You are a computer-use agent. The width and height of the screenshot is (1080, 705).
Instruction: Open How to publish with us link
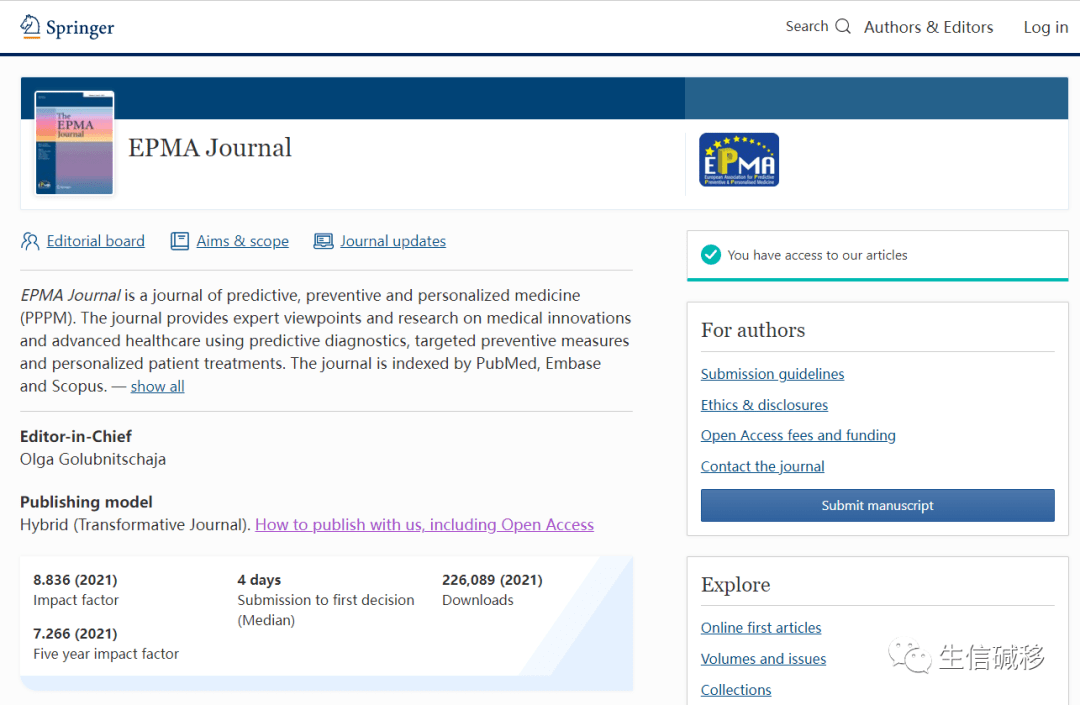point(424,524)
